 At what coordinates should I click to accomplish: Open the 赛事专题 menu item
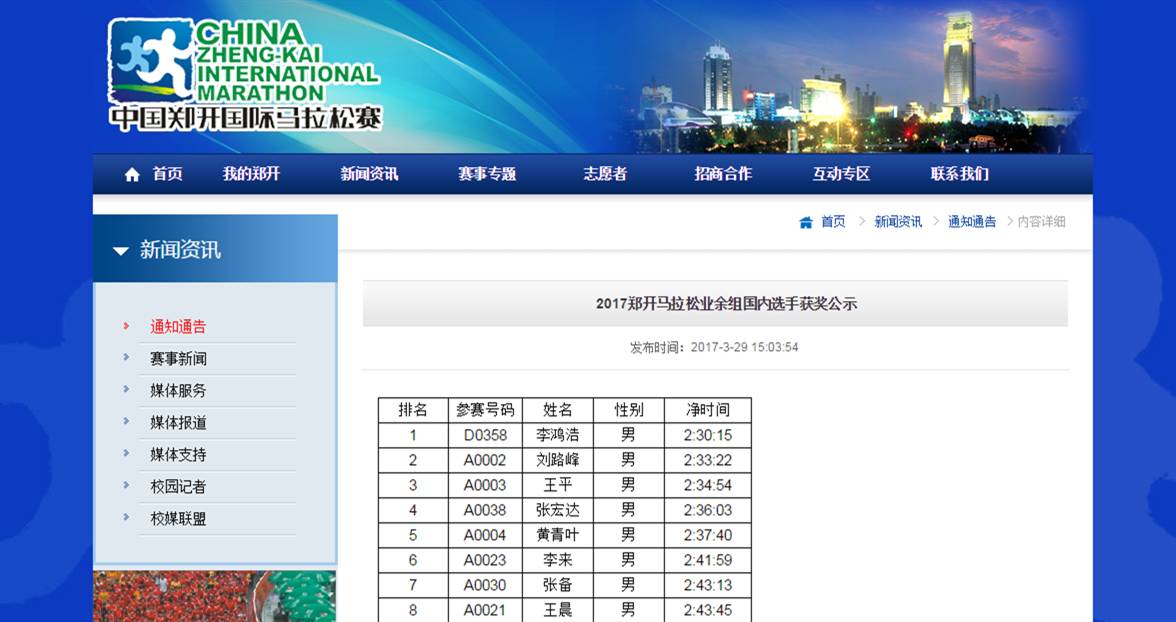click(x=487, y=174)
